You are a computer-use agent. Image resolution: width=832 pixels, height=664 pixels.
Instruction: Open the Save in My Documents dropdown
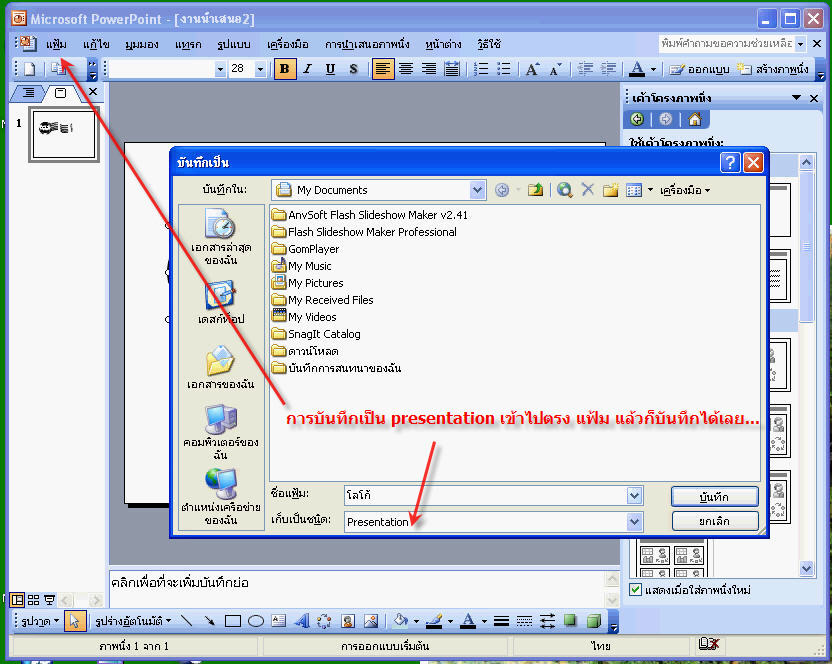point(478,189)
